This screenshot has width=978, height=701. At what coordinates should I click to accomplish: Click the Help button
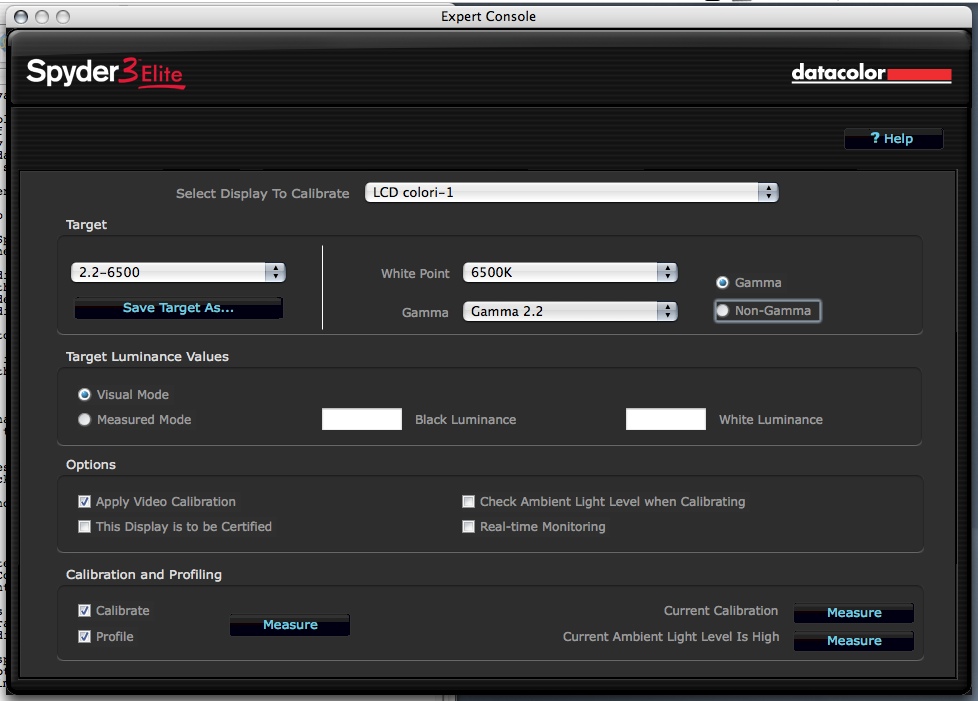[893, 139]
